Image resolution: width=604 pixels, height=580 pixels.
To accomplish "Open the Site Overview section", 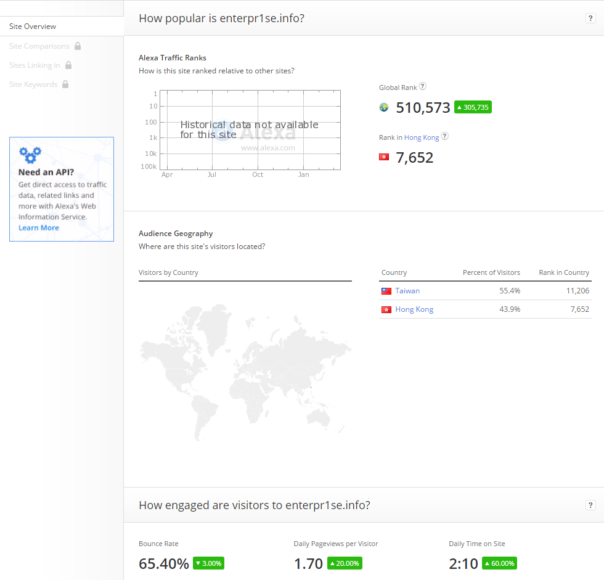I will (x=33, y=26).
